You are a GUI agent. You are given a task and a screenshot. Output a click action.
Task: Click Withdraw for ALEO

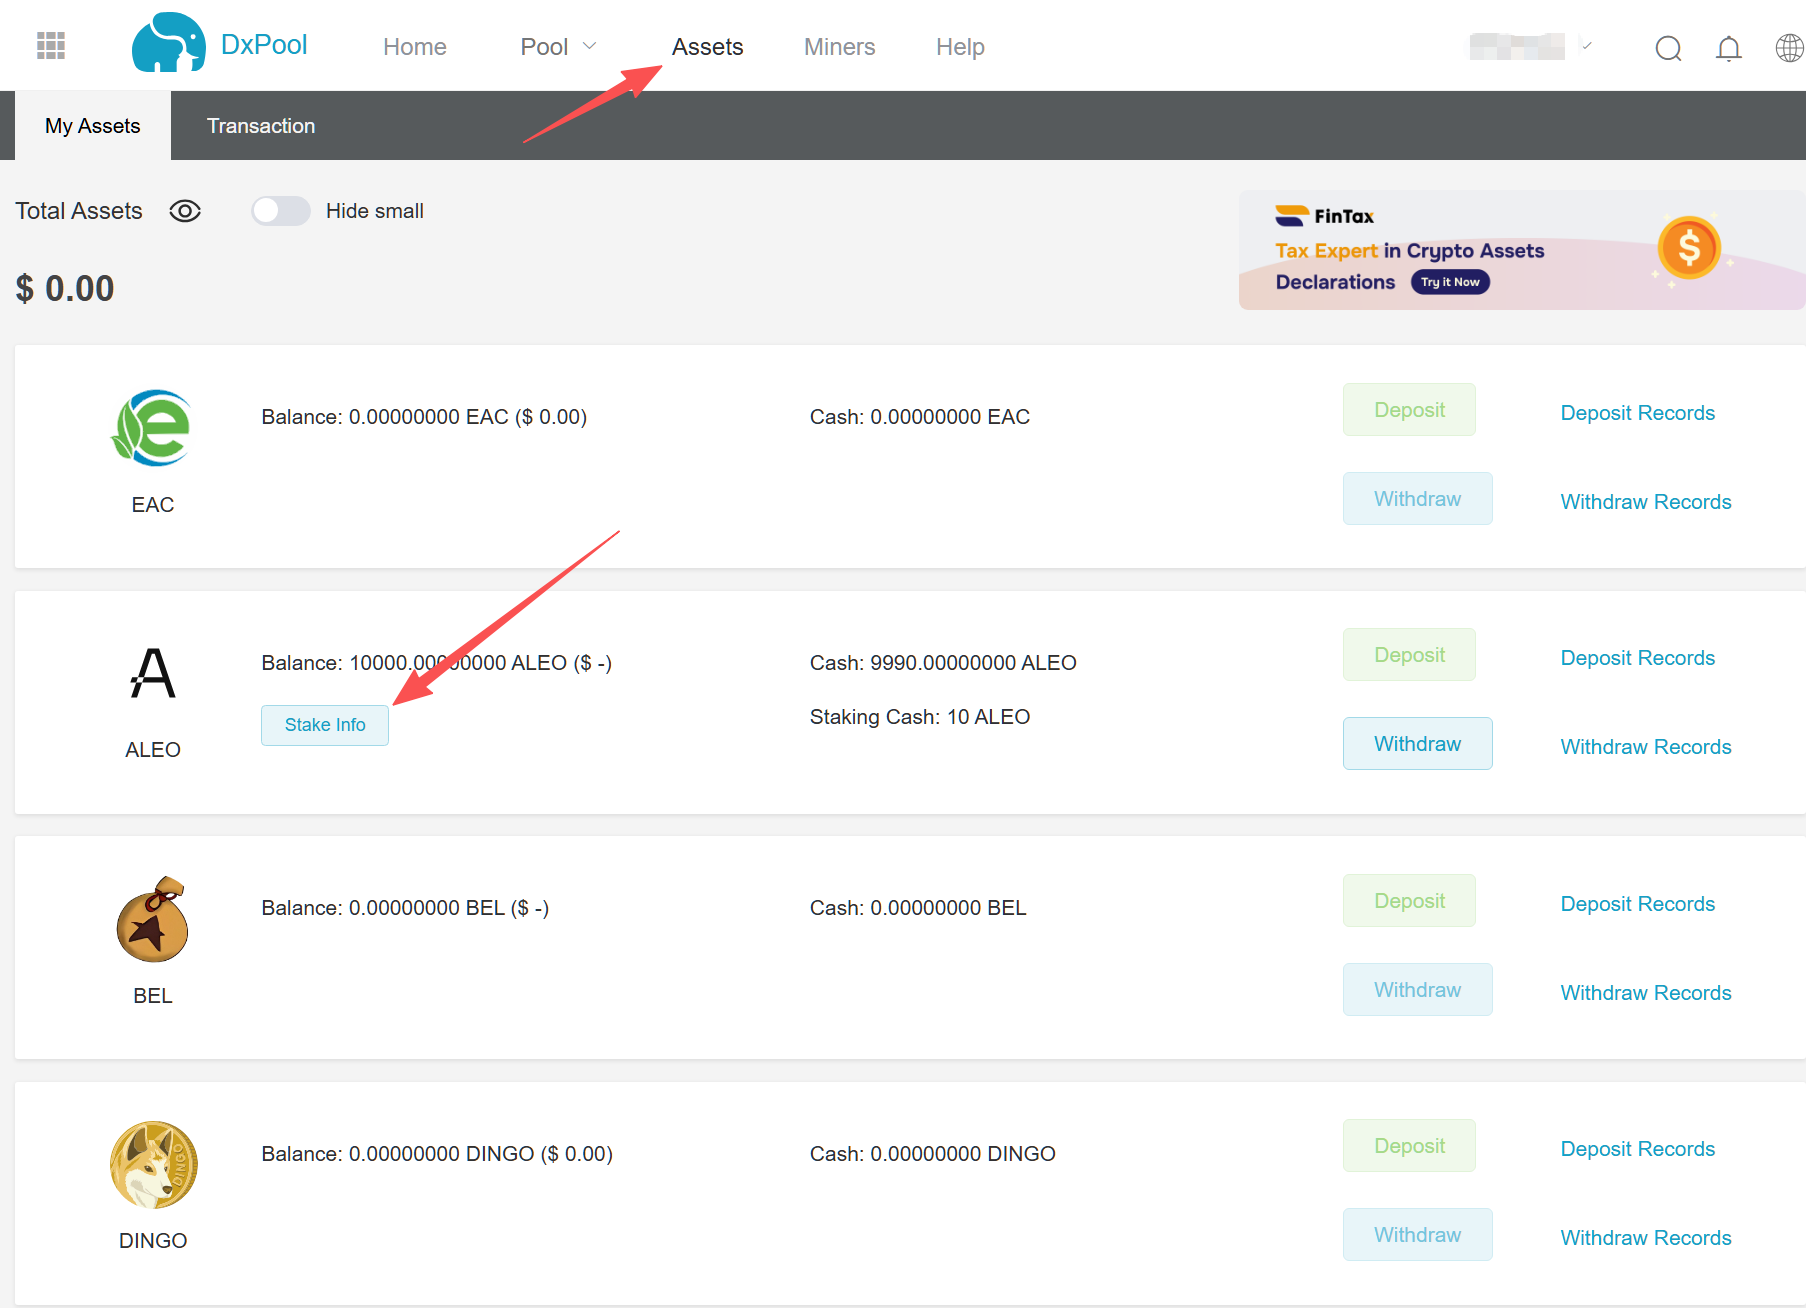click(x=1417, y=744)
